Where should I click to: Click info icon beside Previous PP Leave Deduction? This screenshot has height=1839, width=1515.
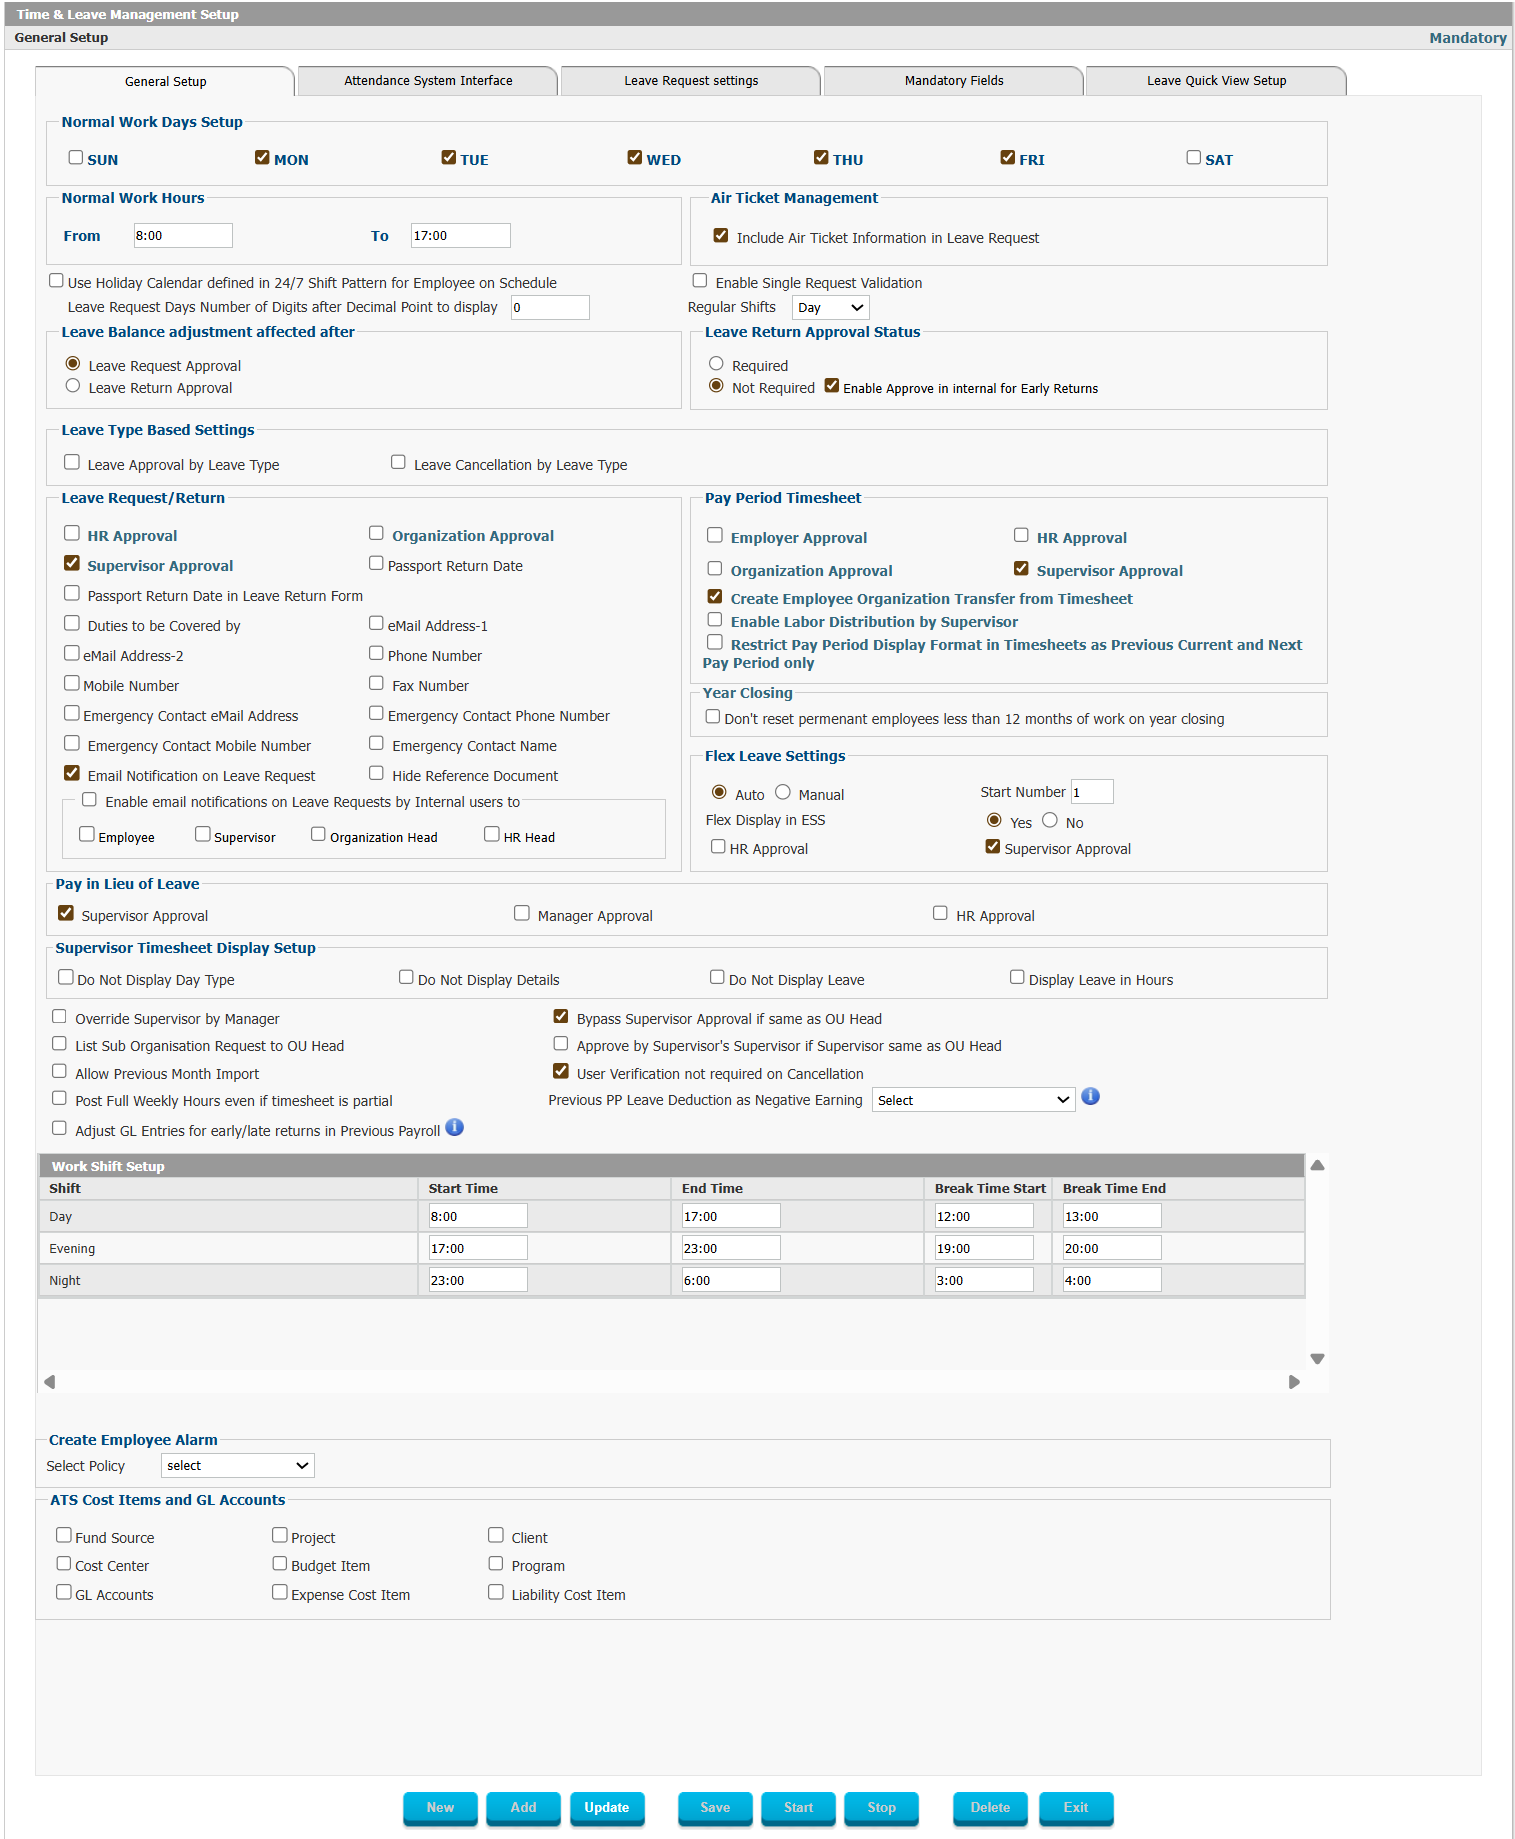(1090, 1096)
